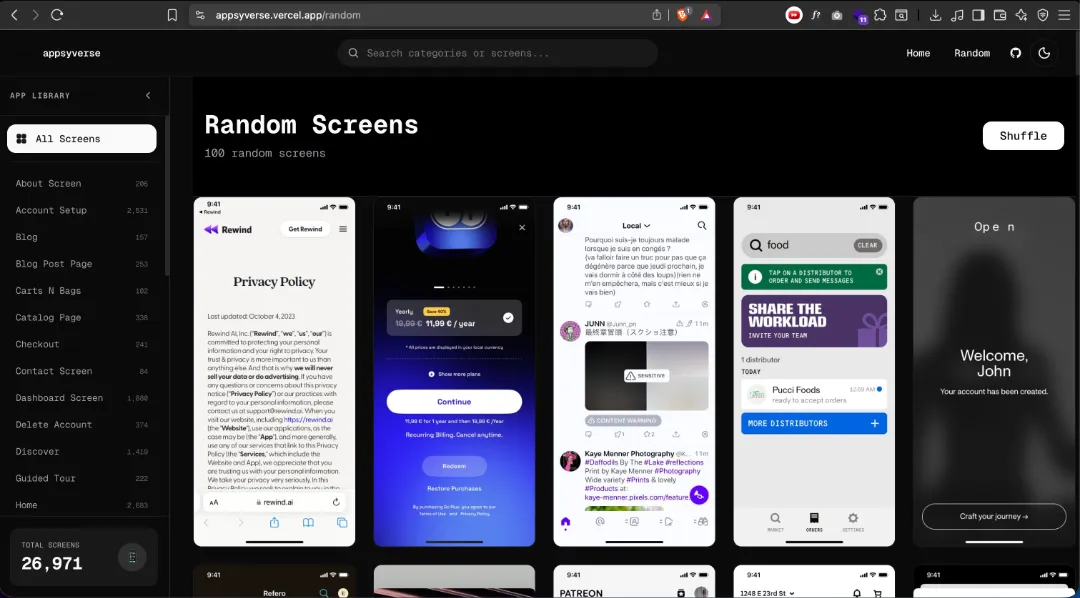Image resolution: width=1080 pixels, height=598 pixels.
Task: Click the Continue button on the subscription screen
Action: [x=455, y=400]
